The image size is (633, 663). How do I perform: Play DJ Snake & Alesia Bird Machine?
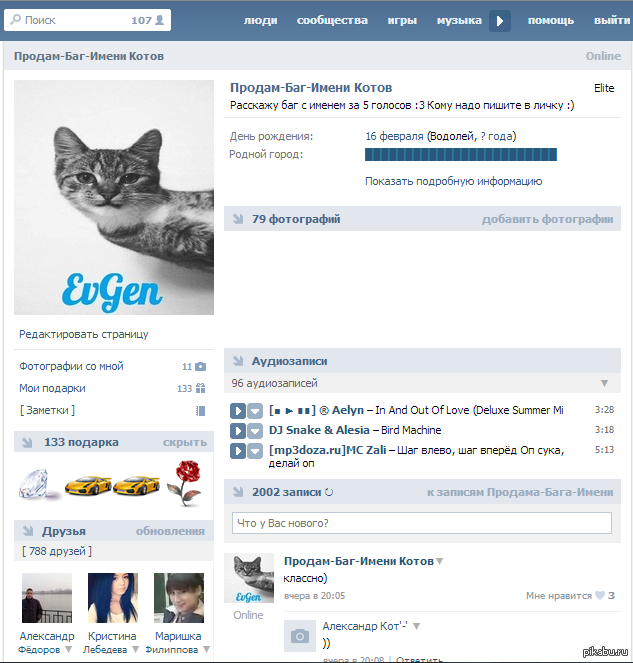(238, 430)
